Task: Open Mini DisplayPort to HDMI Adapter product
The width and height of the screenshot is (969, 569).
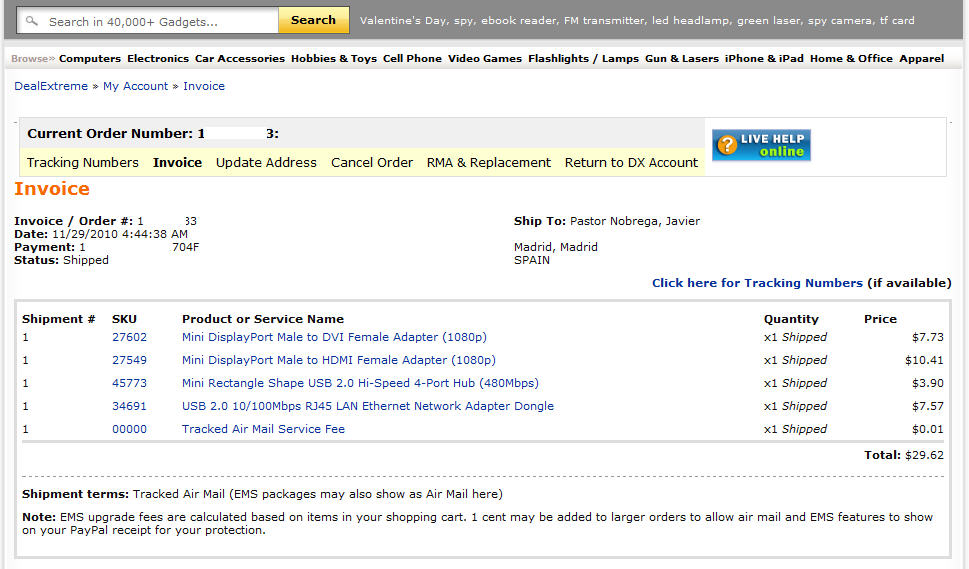Action: (x=339, y=360)
